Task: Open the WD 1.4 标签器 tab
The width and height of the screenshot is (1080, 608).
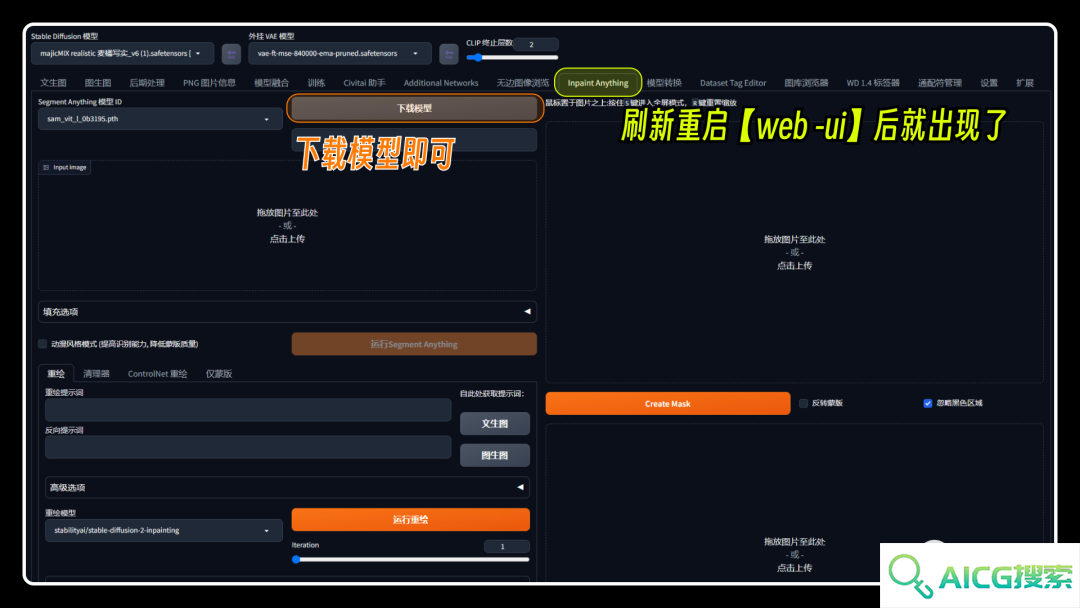Action: click(873, 83)
